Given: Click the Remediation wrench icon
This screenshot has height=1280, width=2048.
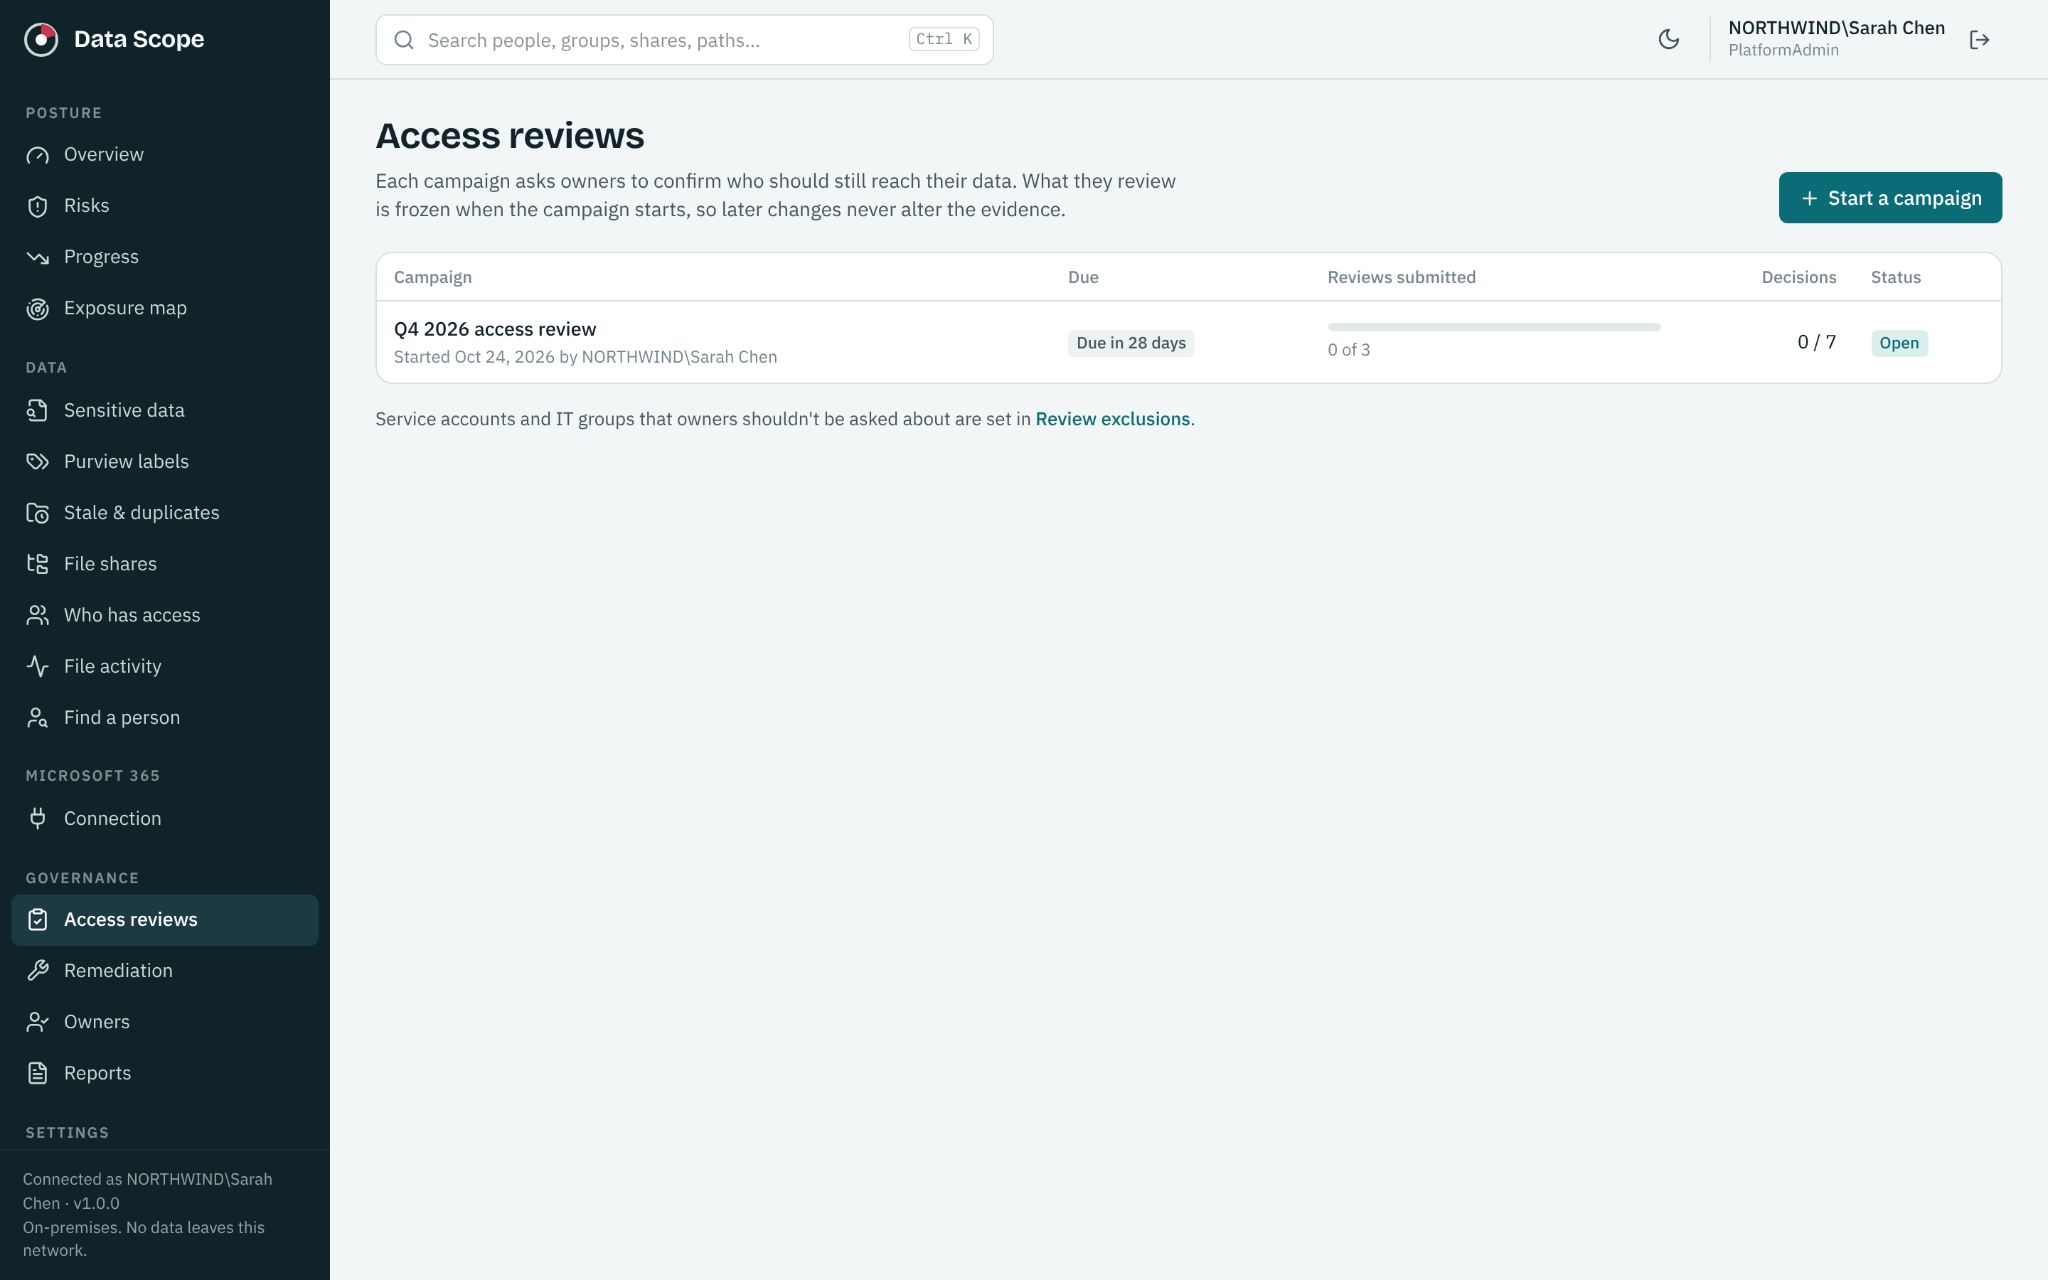Looking at the screenshot, I should click(38, 970).
